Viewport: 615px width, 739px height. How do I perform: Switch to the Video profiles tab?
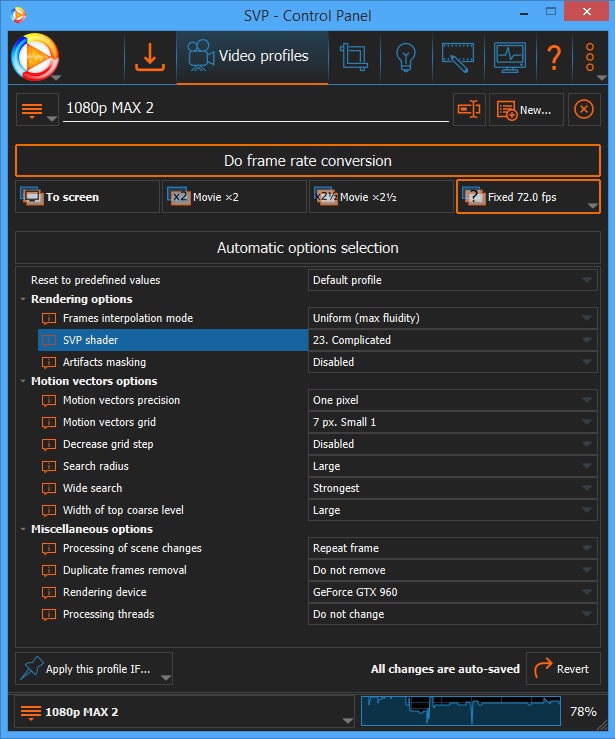[x=252, y=56]
